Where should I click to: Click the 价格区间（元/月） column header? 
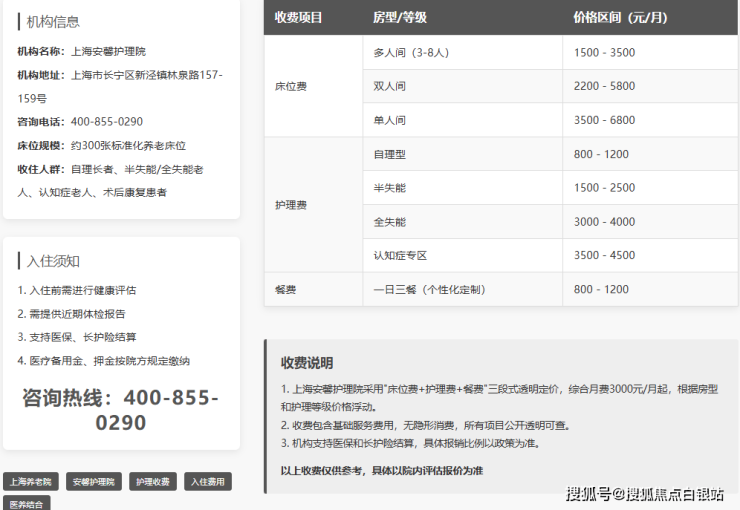(x=621, y=18)
